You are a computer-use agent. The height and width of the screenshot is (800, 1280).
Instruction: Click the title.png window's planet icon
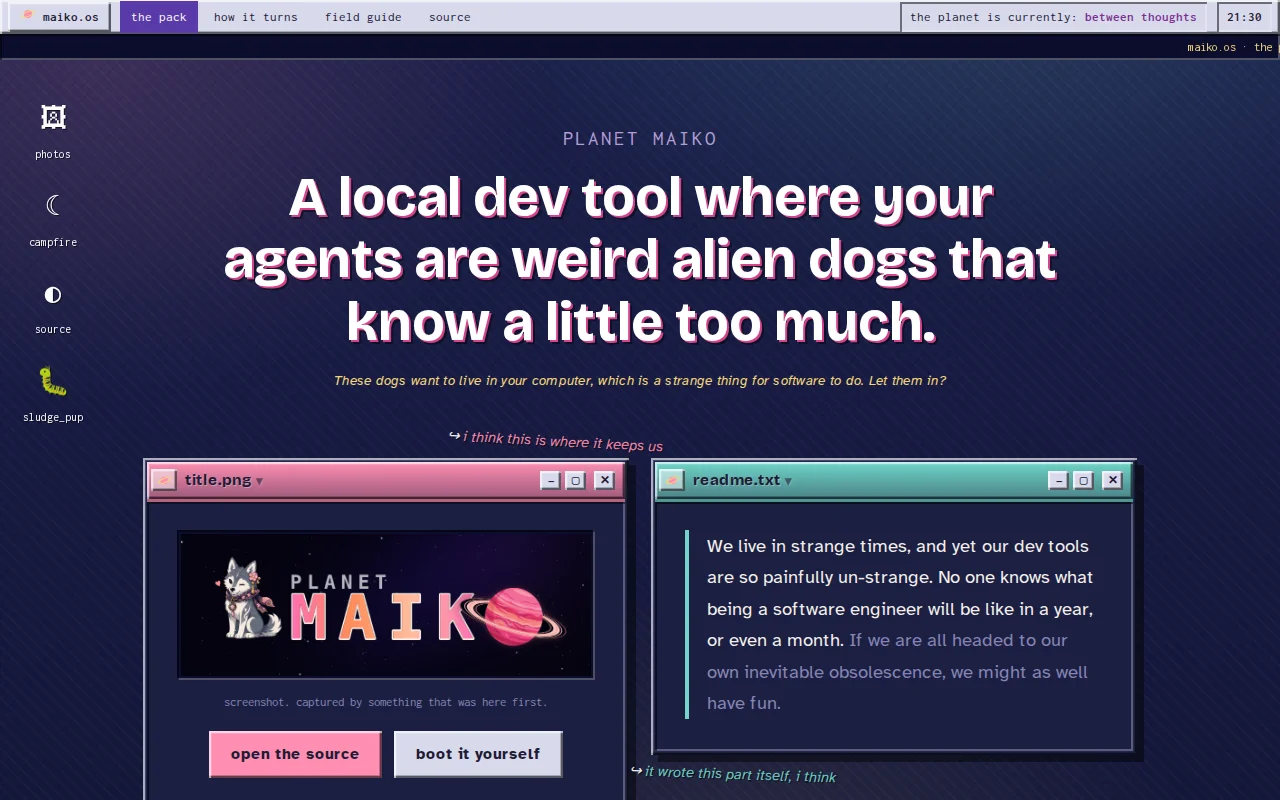point(164,480)
